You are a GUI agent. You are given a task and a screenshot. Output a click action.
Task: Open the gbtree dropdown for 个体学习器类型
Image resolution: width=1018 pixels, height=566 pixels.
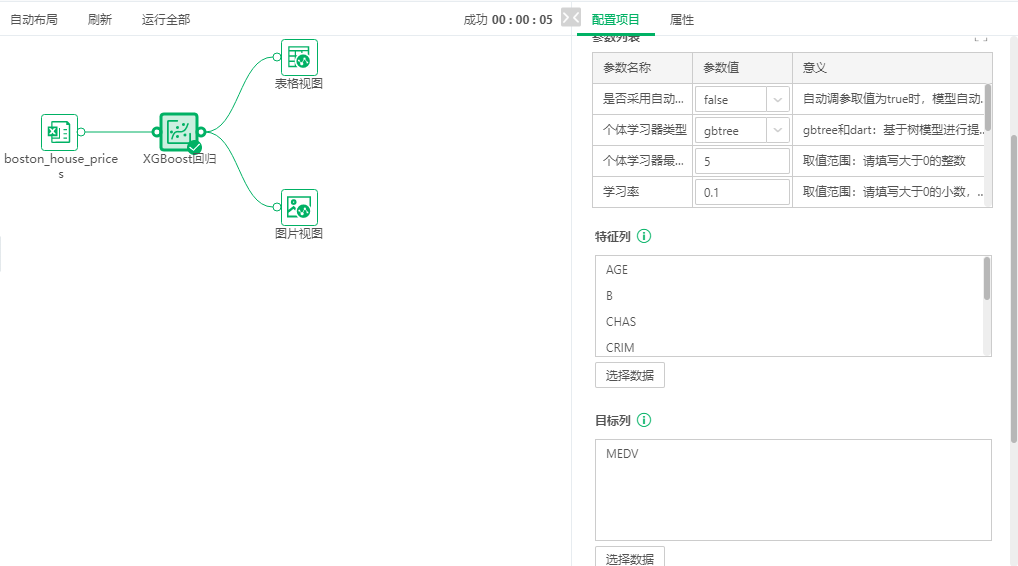(742, 130)
